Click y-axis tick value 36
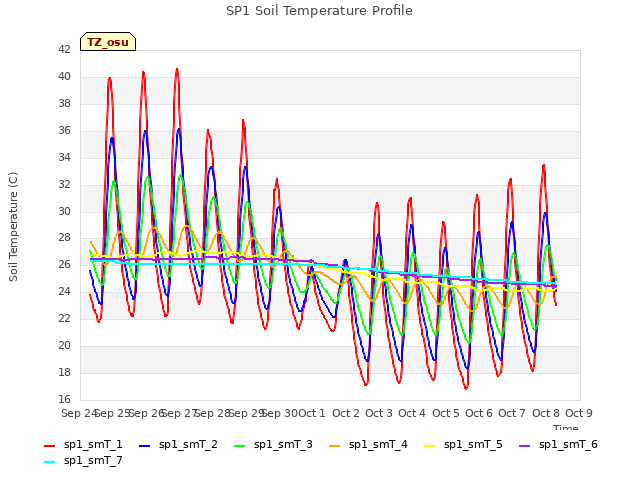Screen dimensions: 640x480 [64, 130]
